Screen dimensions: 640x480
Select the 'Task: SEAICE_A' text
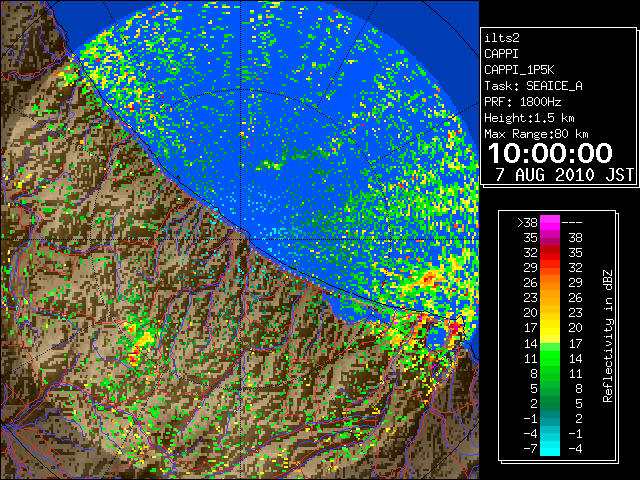click(x=533, y=86)
